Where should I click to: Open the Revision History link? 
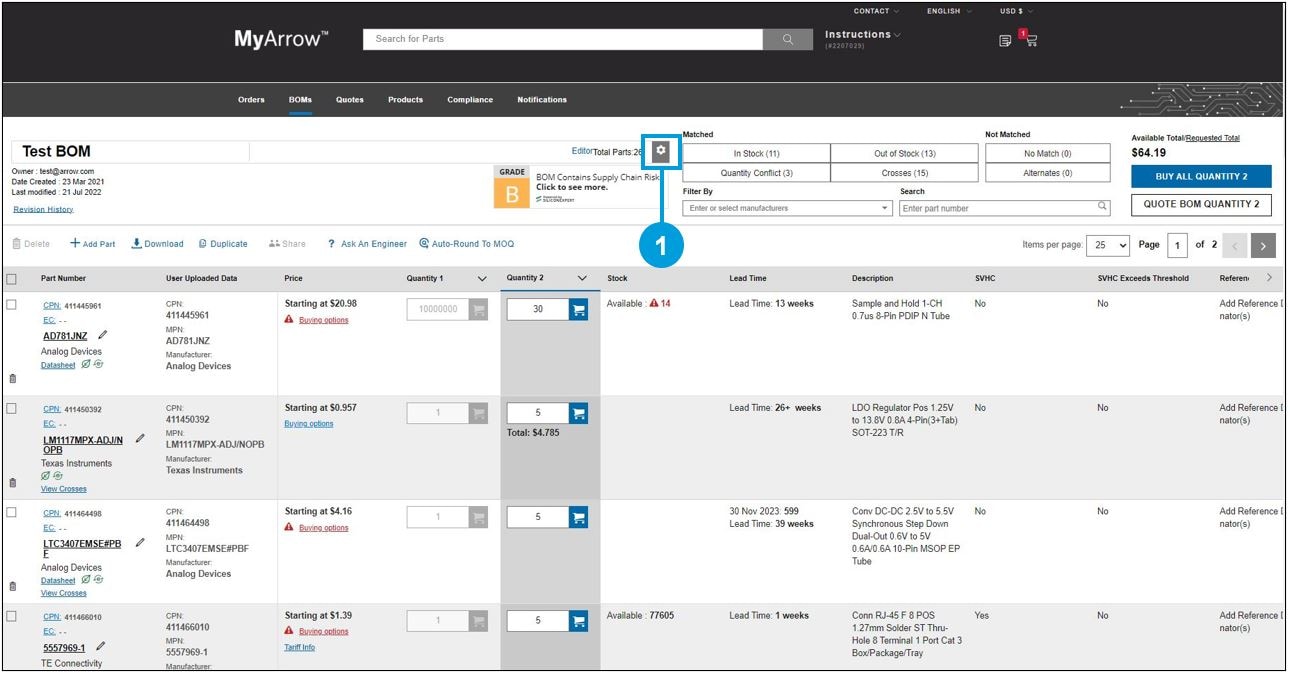point(43,210)
